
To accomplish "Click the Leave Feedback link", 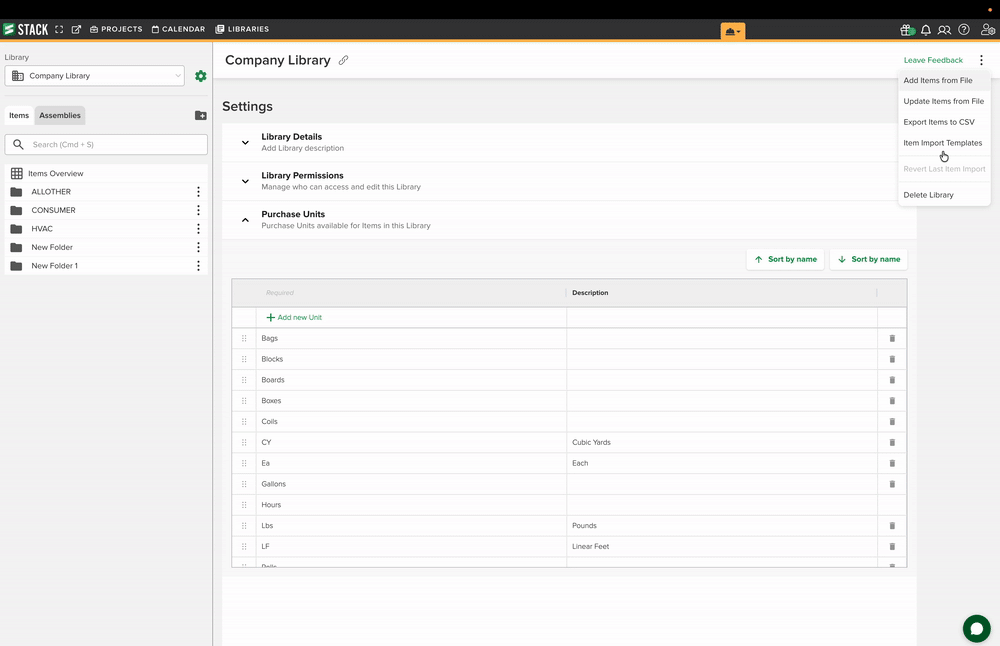I will coord(933,60).
